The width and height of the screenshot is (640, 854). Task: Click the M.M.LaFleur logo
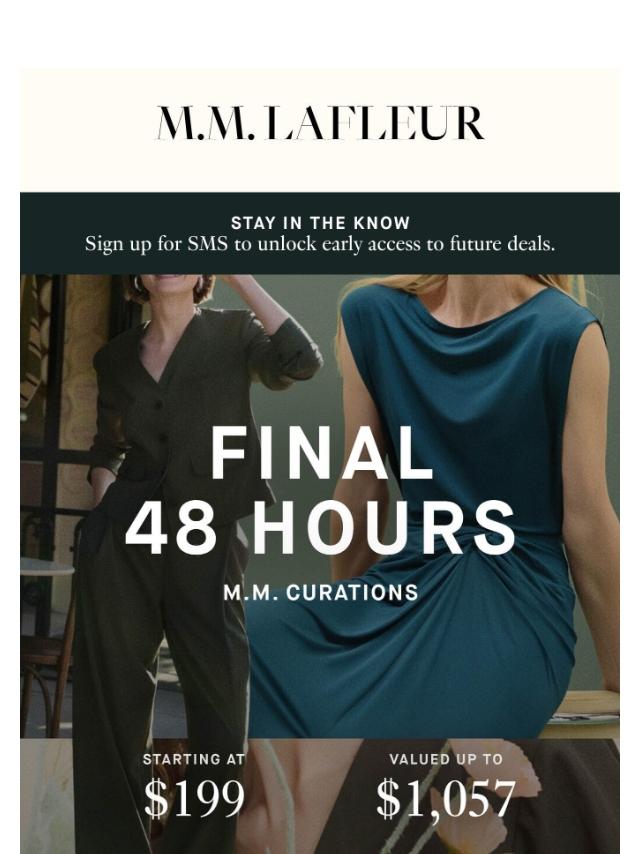pyautogui.click(x=320, y=123)
